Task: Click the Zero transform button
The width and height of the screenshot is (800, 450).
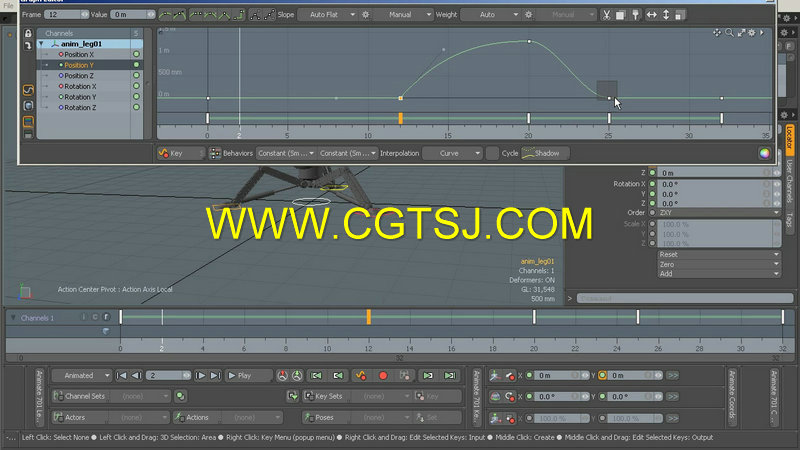Action: point(719,264)
